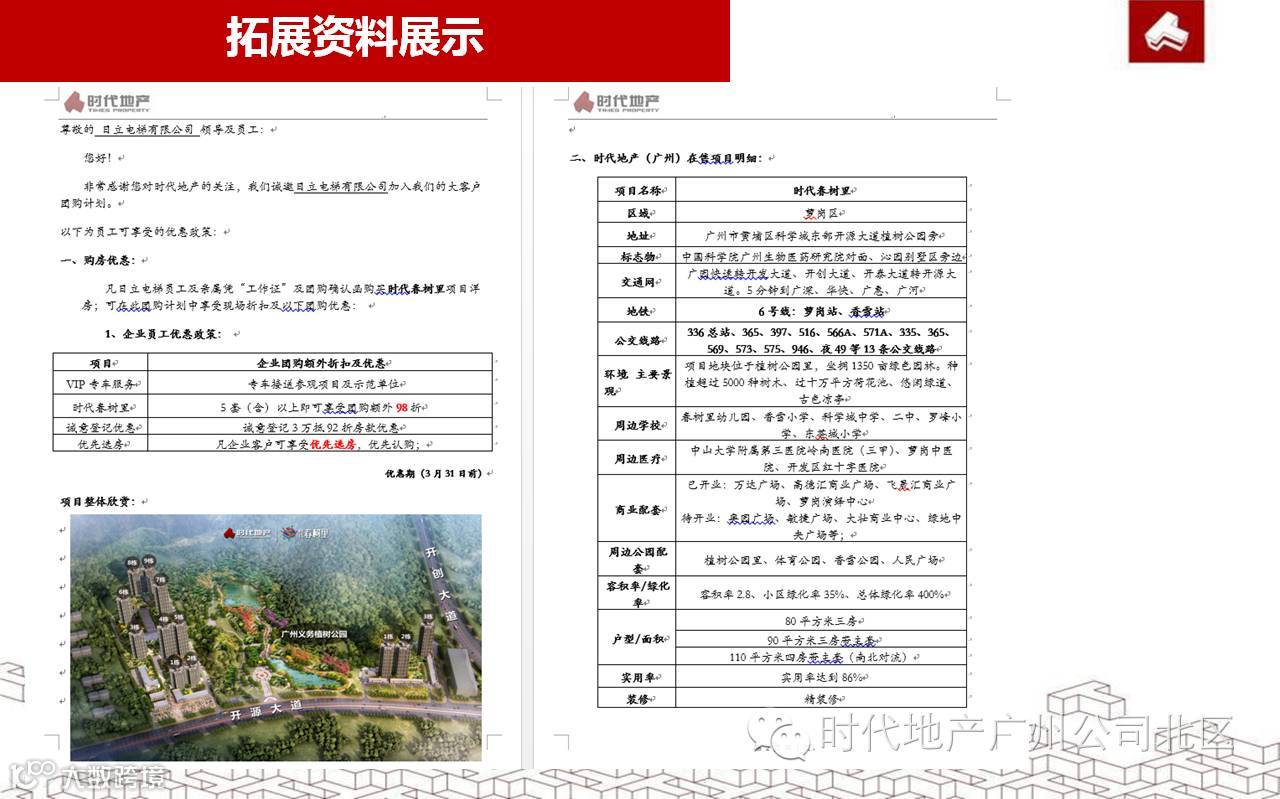Click the cell '专车接送参观项目及示范单位'
The height and width of the screenshot is (799, 1280).
(x=320, y=383)
